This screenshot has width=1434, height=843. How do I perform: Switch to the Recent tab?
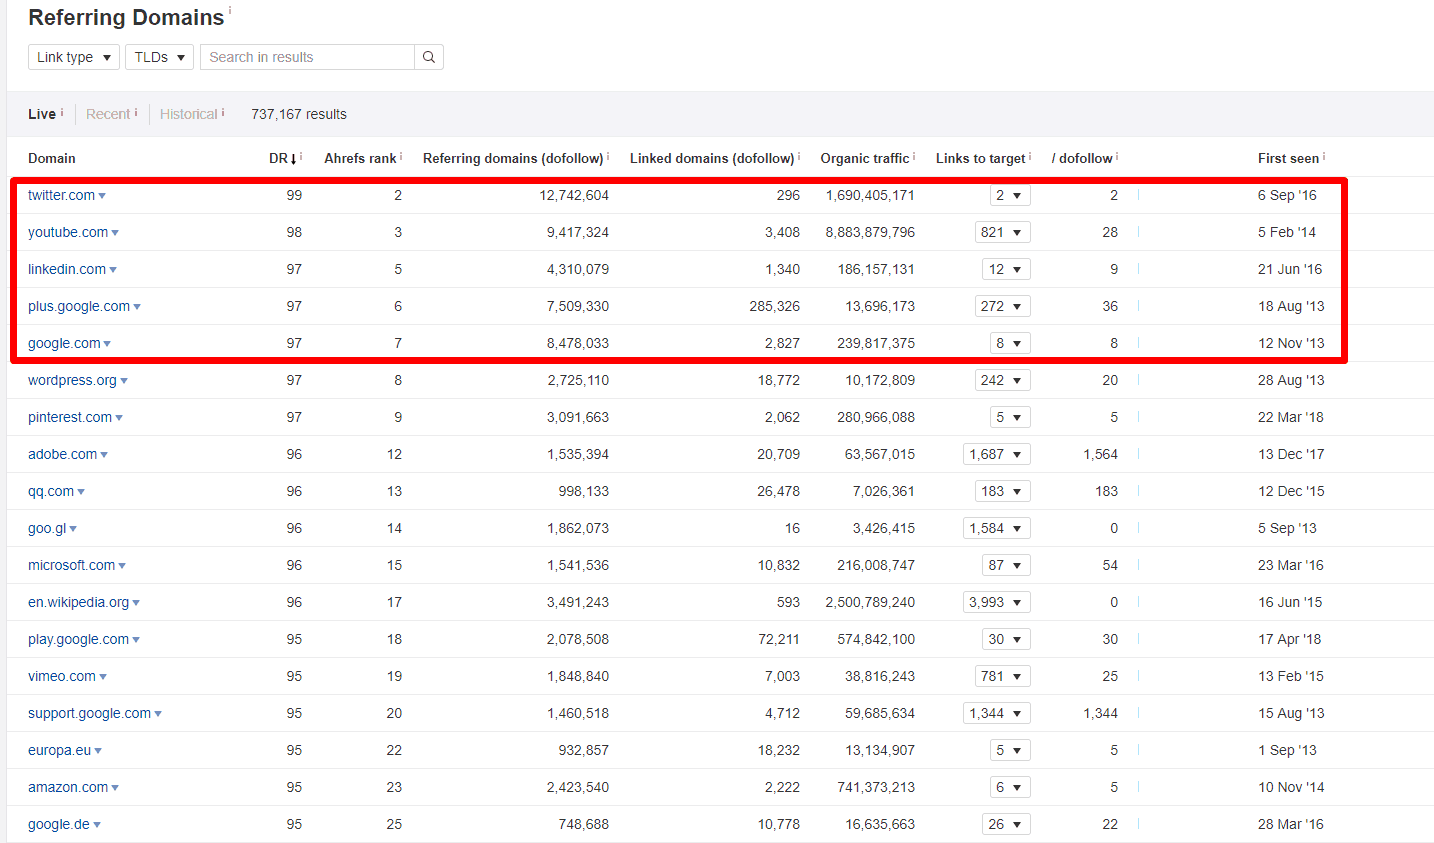107,113
